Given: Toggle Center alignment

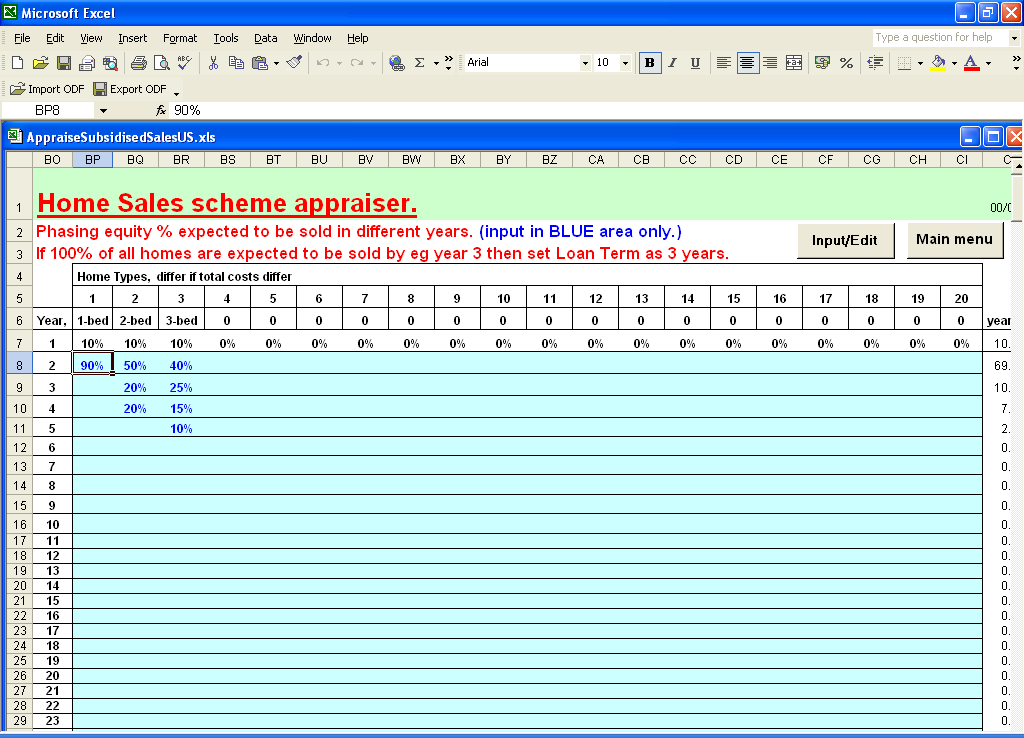Looking at the screenshot, I should [747, 63].
